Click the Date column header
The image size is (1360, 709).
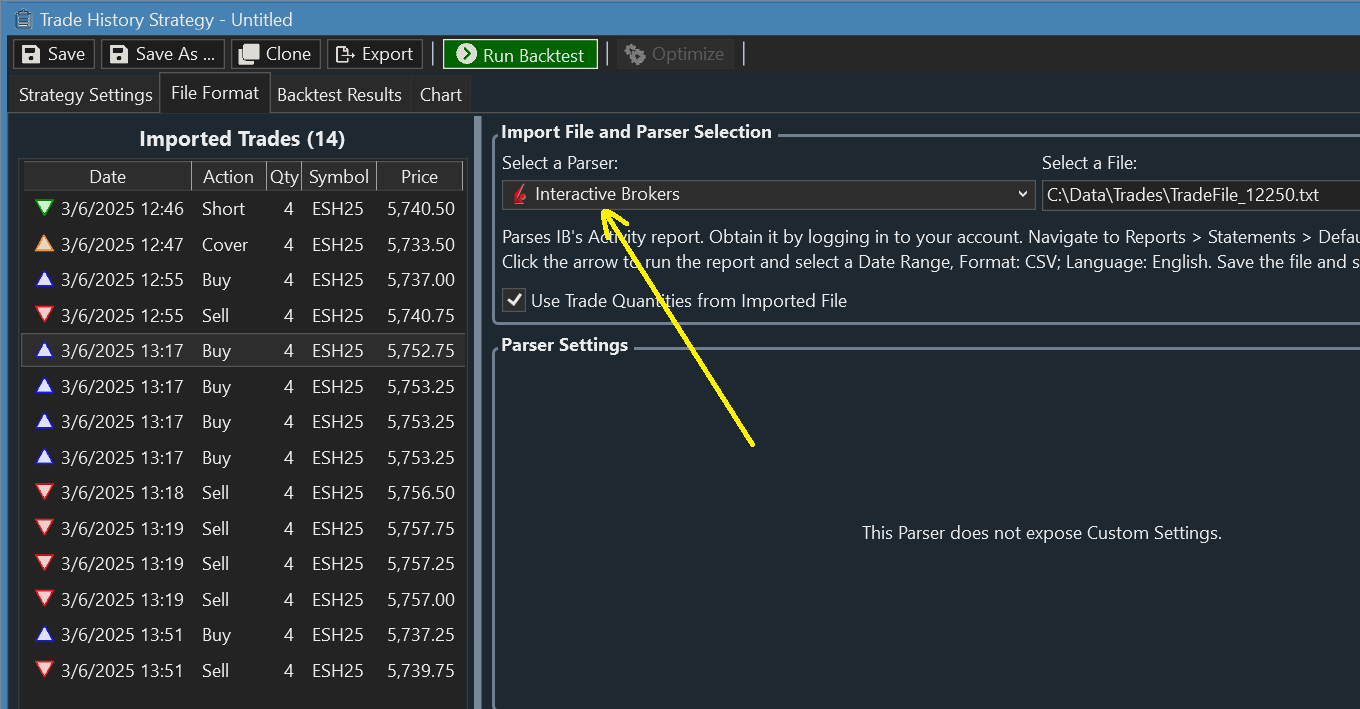coord(107,177)
